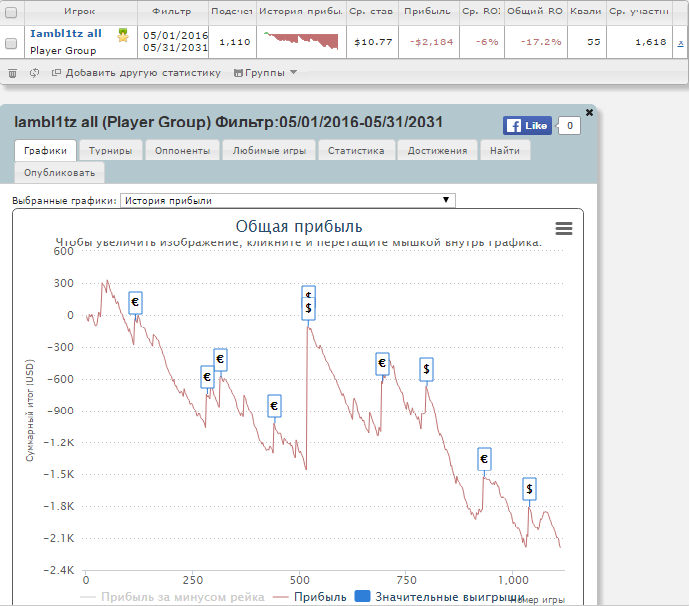Click the euro marker near game 115
The height and width of the screenshot is (606, 690).
(x=136, y=303)
